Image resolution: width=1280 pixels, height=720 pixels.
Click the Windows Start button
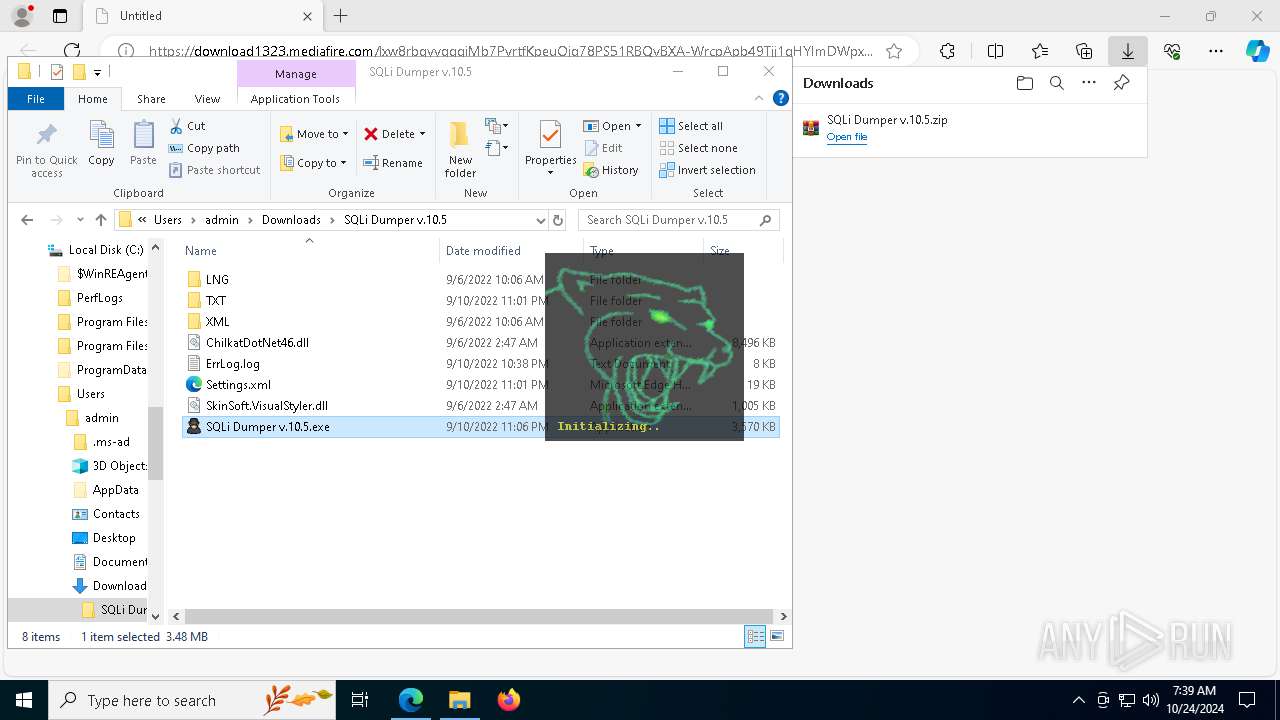pos(23,700)
